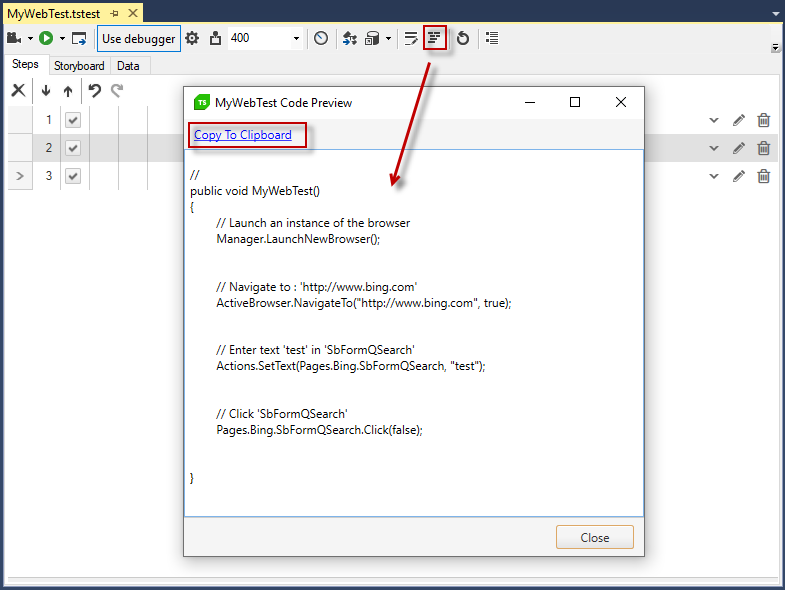Open the record button dropdown arrow
Viewport: 785px width, 590px height.
click(x=31, y=39)
